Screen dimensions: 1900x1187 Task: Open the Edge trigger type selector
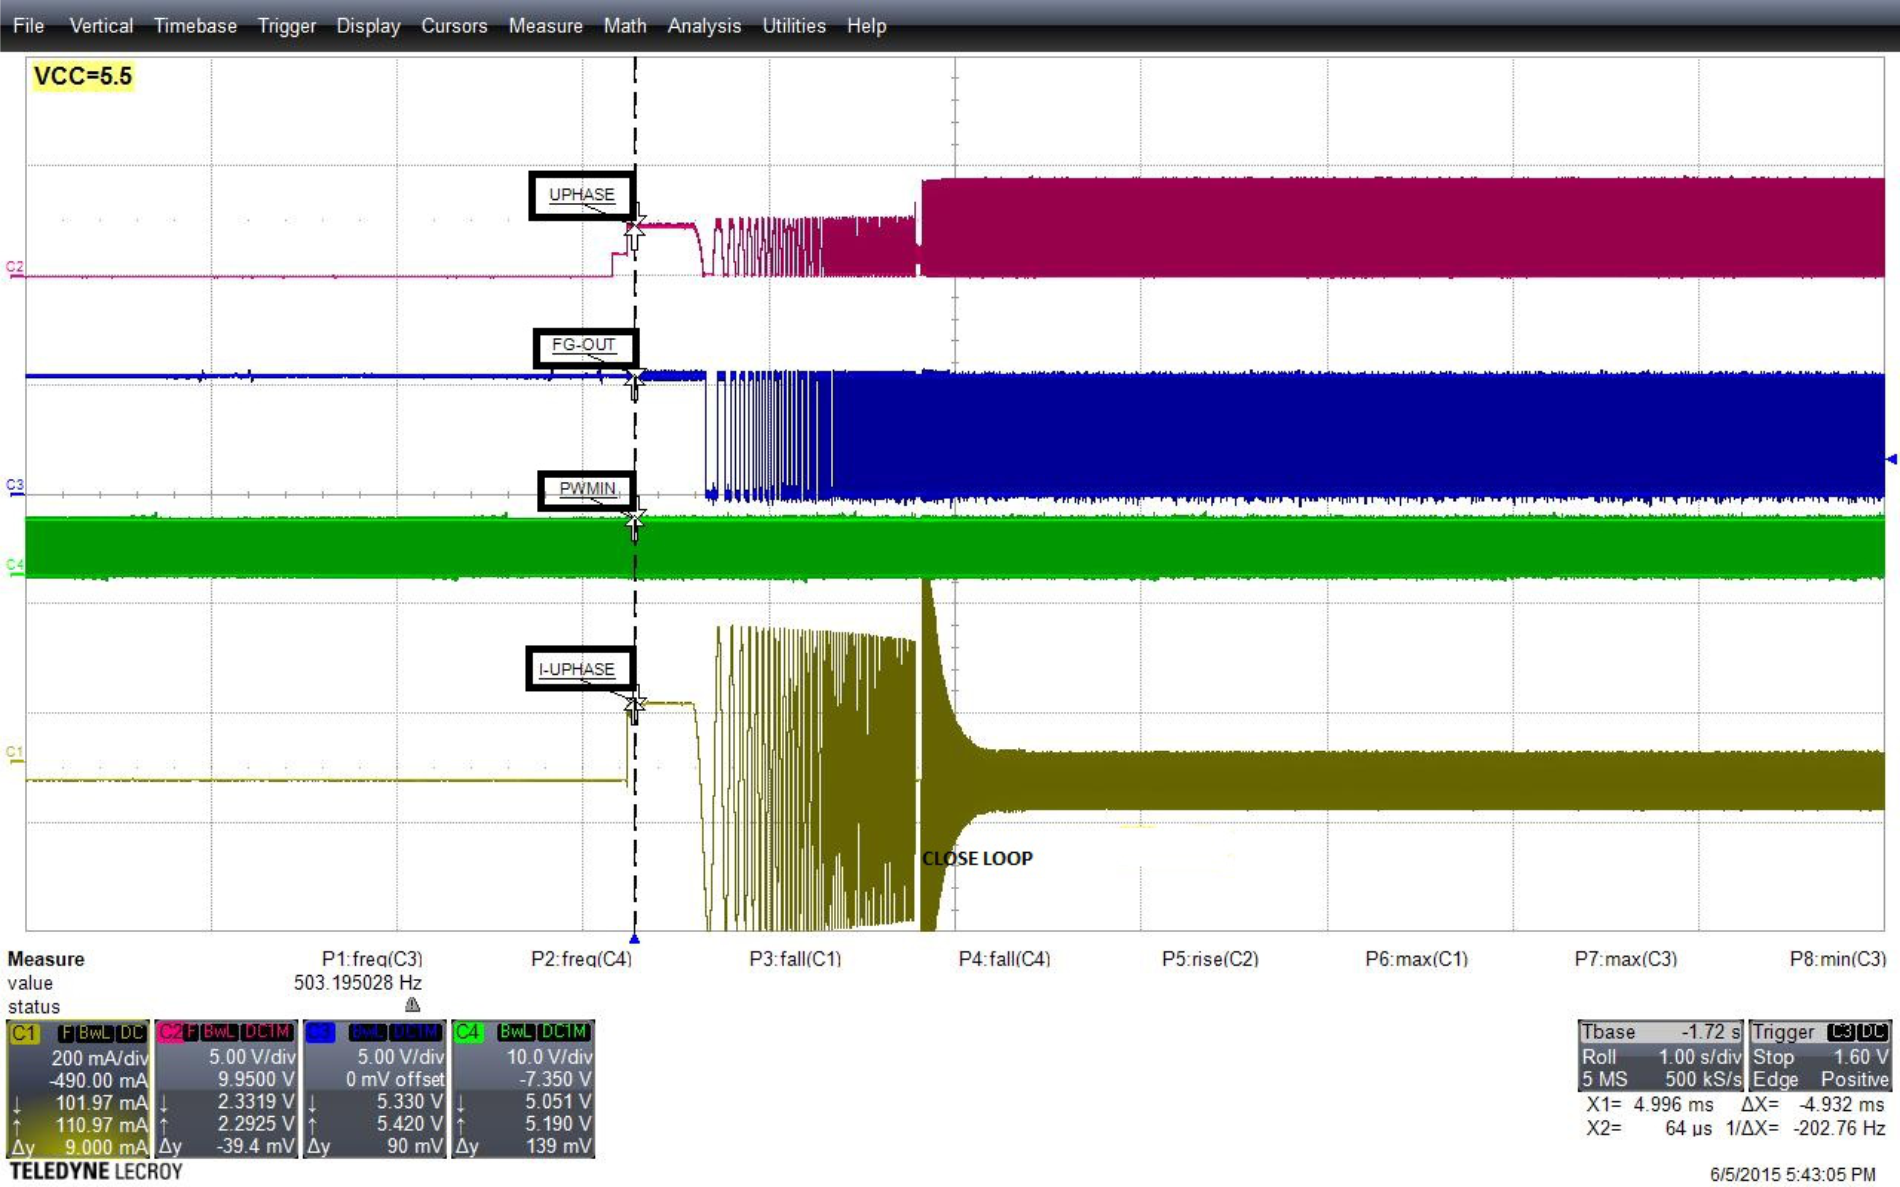pos(1777,1079)
